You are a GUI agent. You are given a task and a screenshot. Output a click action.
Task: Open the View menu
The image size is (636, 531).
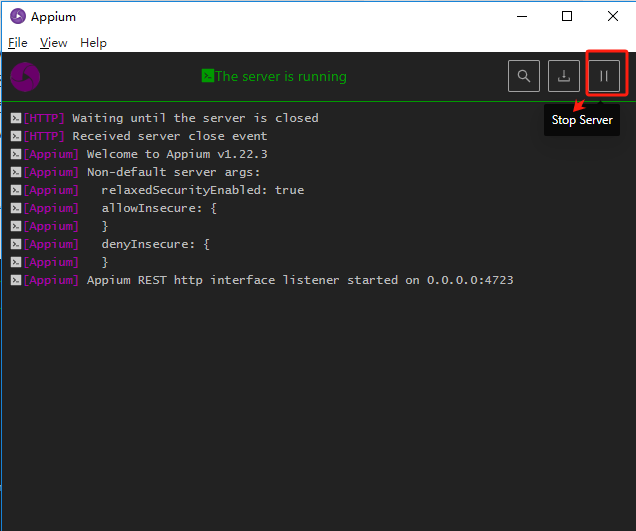[x=54, y=43]
